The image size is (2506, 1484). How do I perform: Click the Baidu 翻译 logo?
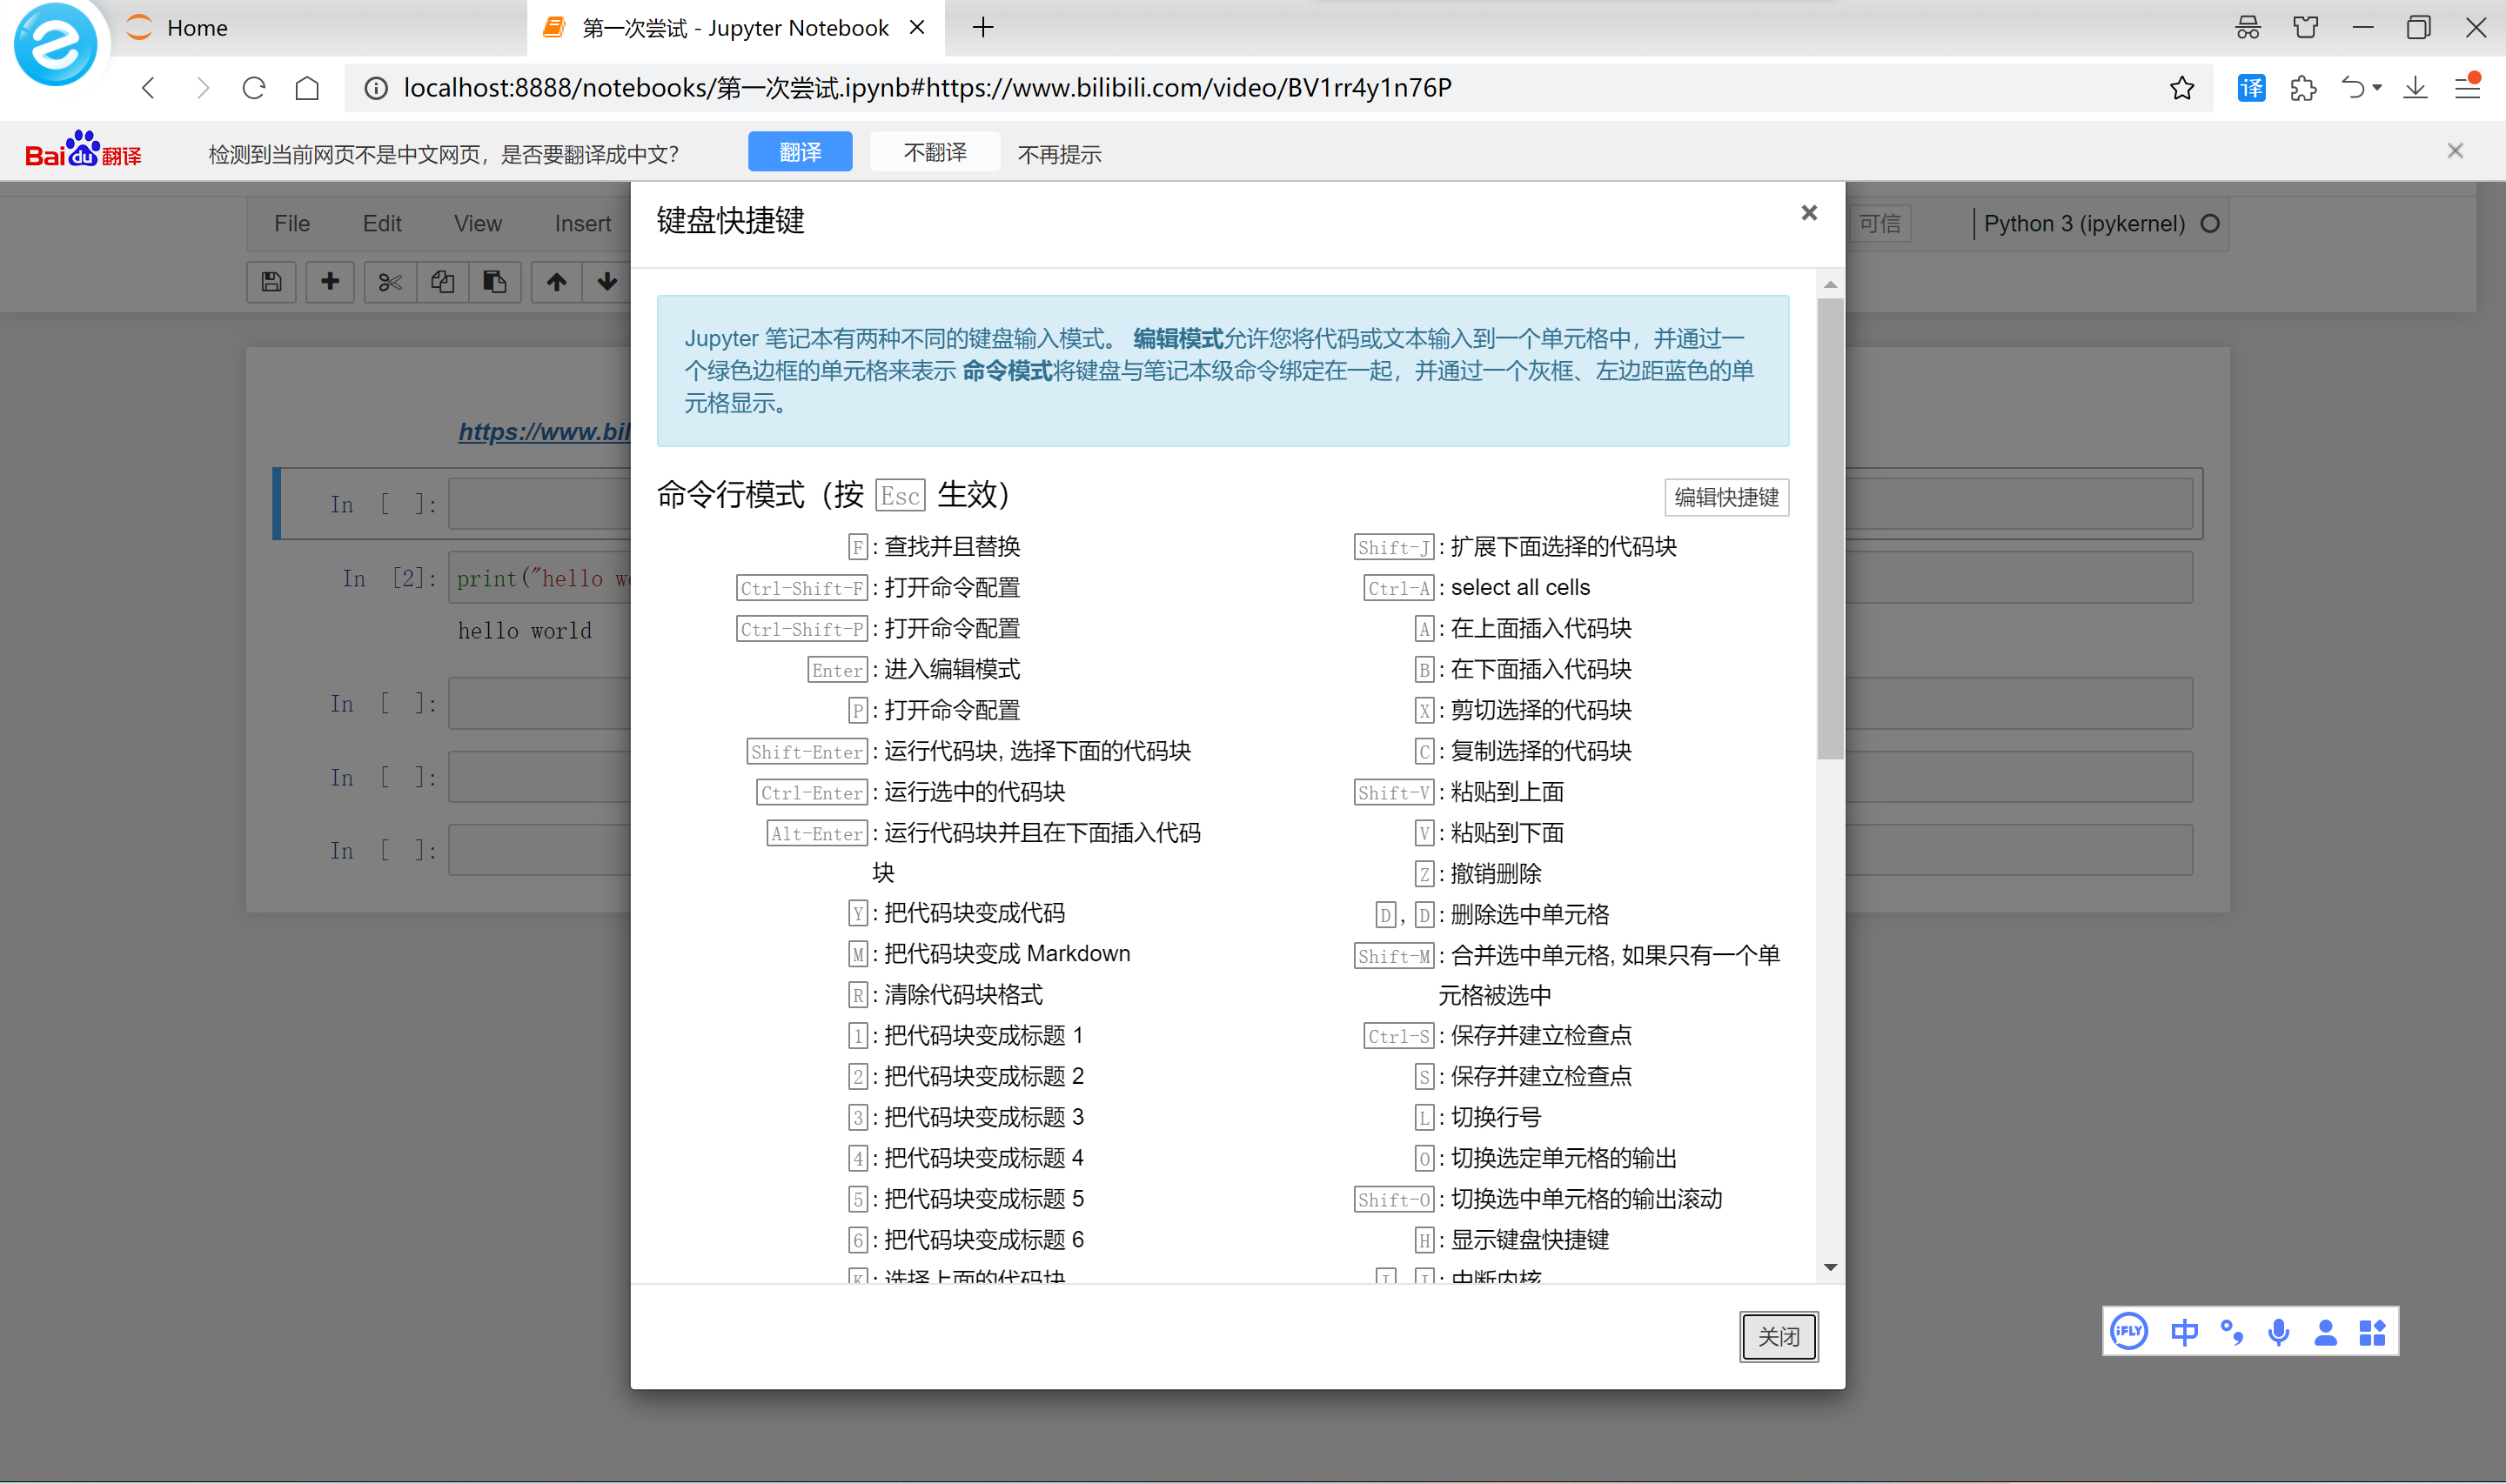click(x=83, y=150)
